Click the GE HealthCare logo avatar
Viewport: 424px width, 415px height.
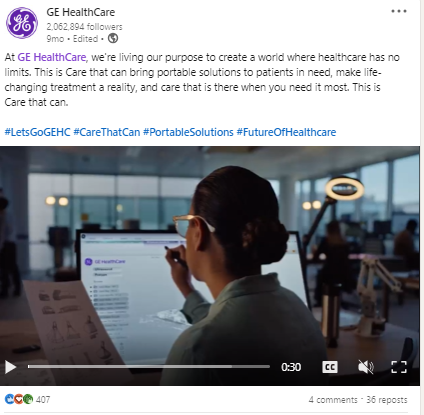coord(22,23)
